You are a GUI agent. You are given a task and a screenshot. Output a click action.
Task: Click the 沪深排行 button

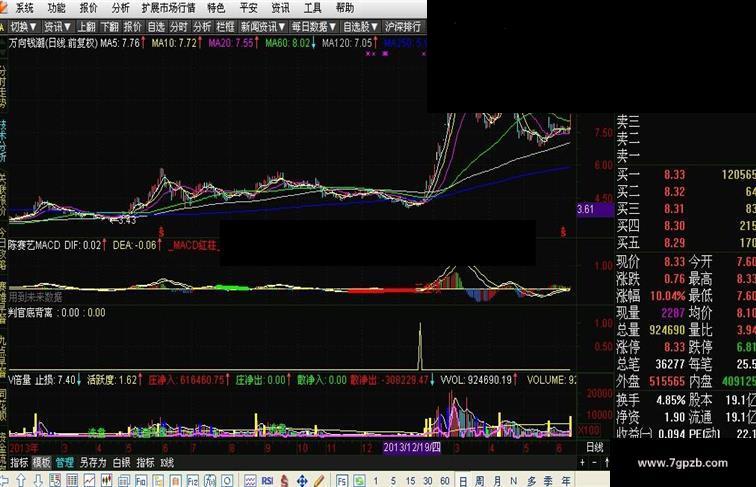(403, 27)
